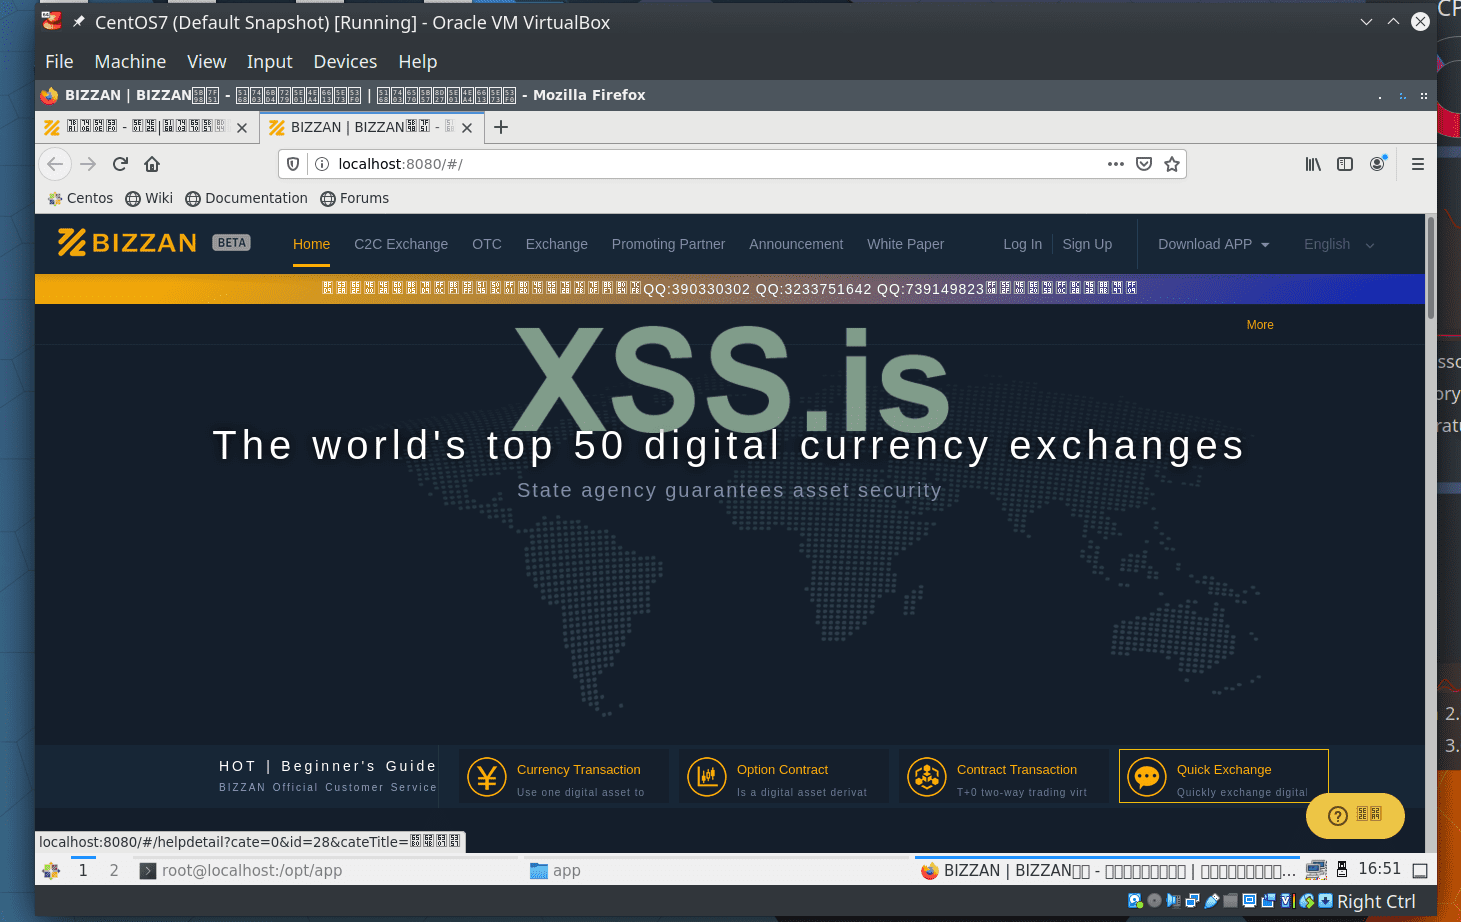1461x922 pixels.
Task: Expand the English language dropdown
Action: tap(1338, 244)
